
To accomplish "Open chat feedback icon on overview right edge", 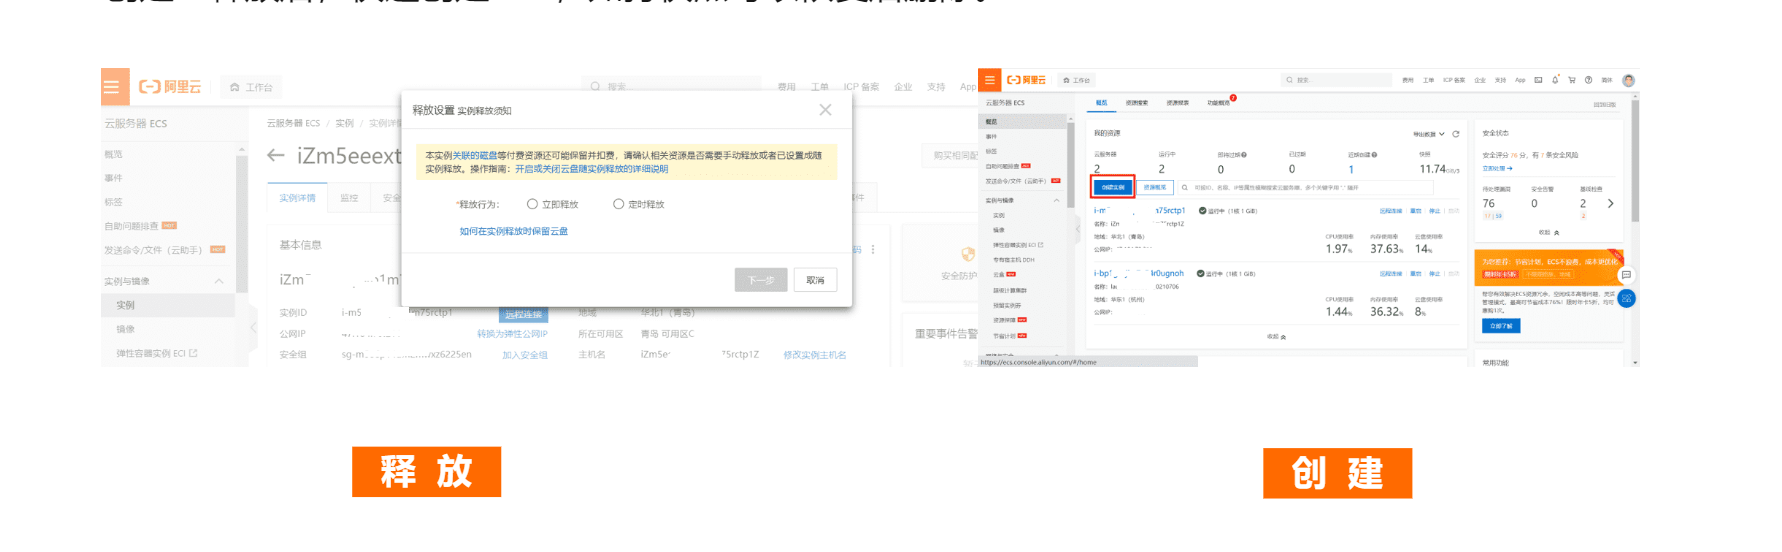I will [1626, 275].
